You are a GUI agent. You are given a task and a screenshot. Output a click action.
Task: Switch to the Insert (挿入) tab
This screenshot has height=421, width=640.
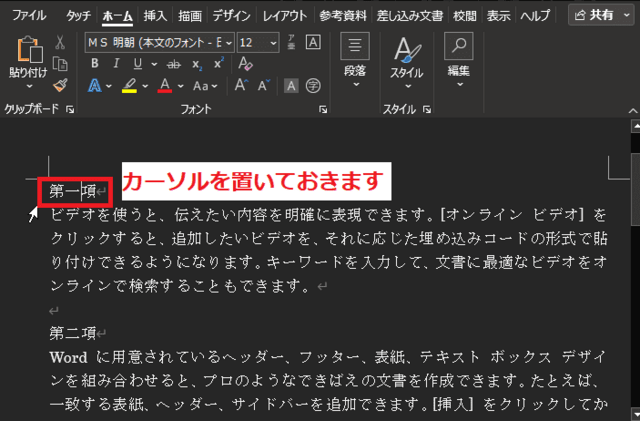[x=155, y=16]
